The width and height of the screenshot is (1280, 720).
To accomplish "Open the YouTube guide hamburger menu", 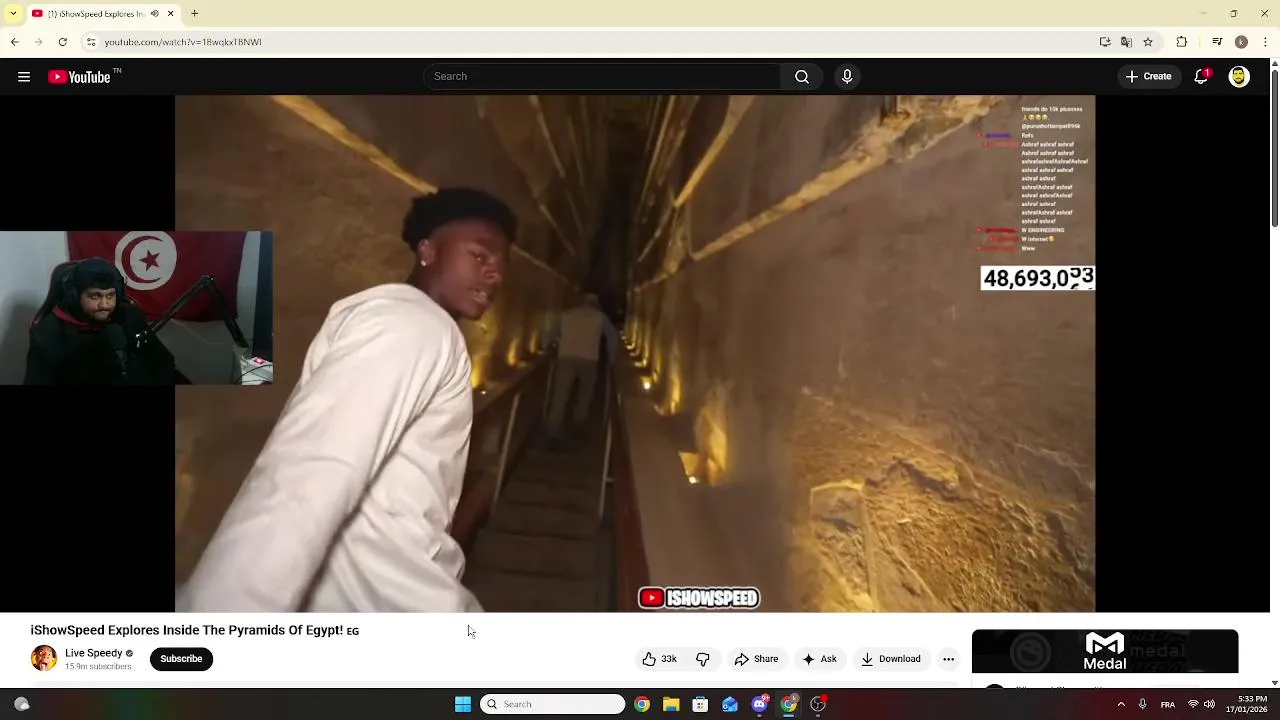I will tap(24, 77).
